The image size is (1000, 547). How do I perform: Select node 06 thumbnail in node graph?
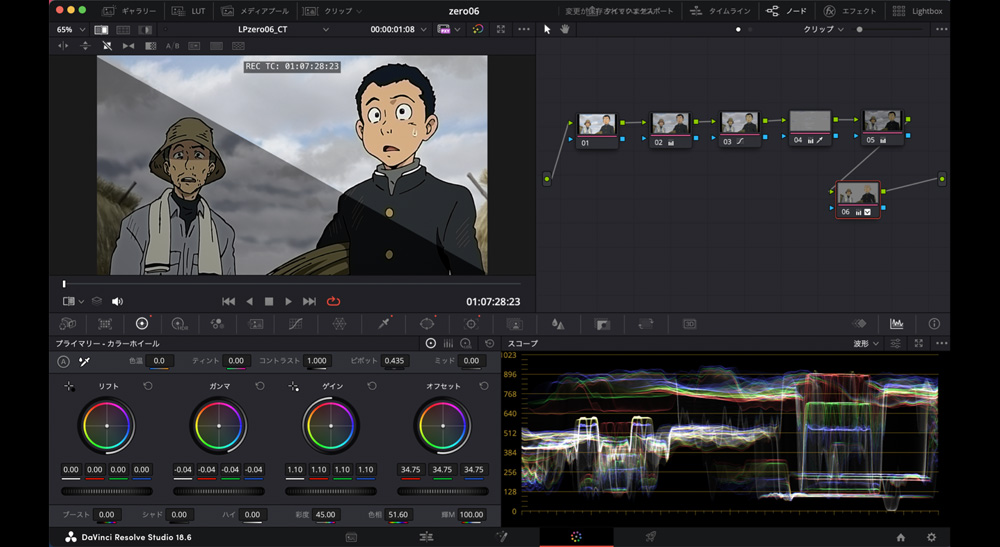coord(857,194)
